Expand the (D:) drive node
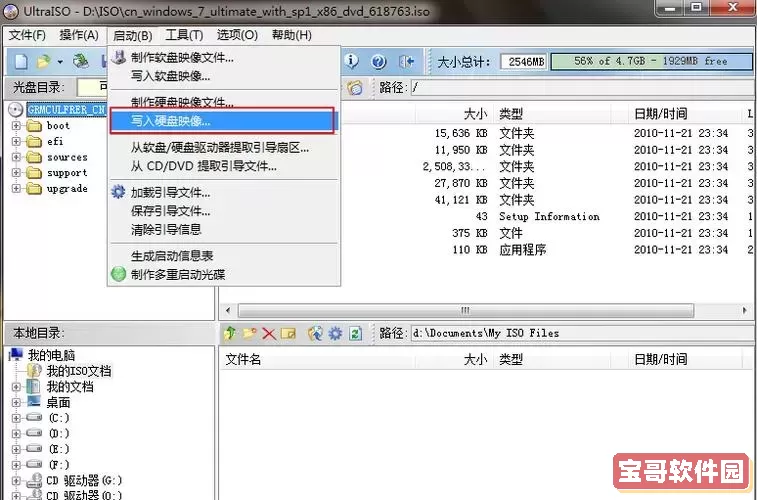The height and width of the screenshot is (500, 757). coord(16,433)
